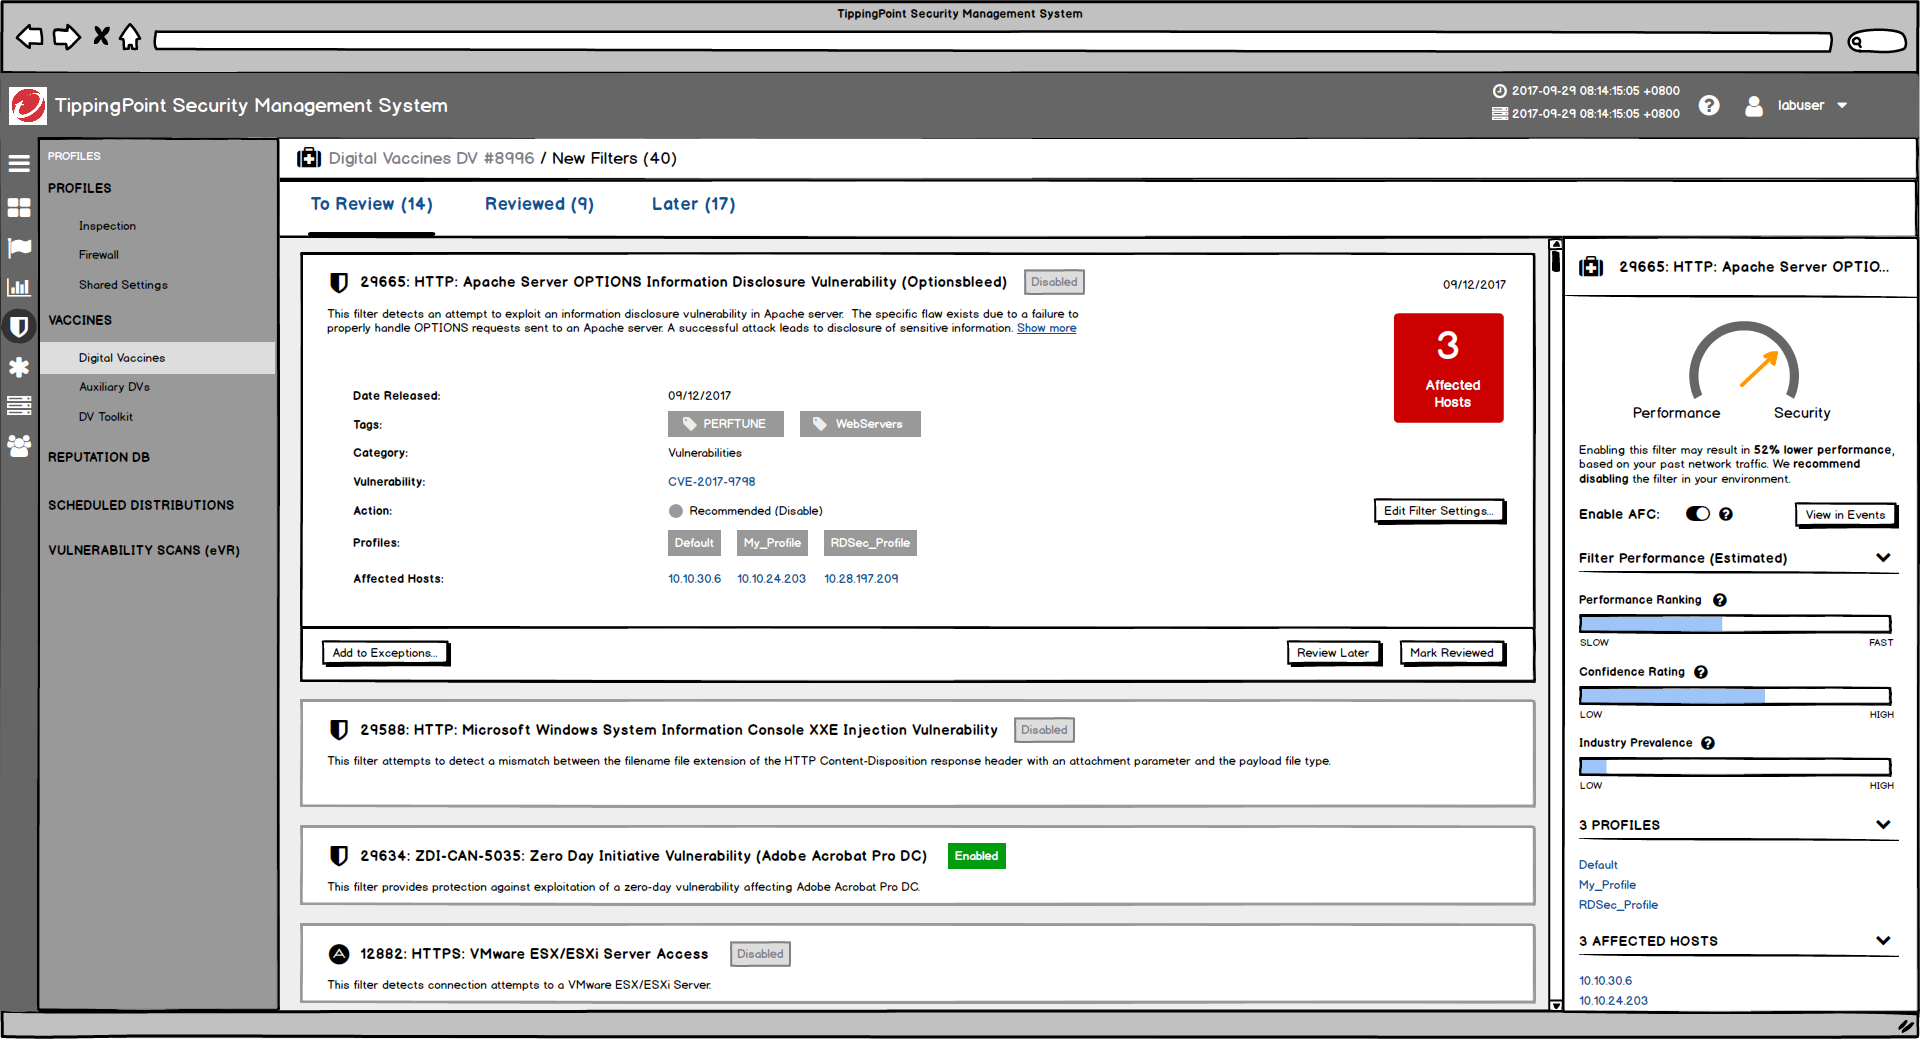
Task: Open REPUTATION DB section
Action: 99,457
